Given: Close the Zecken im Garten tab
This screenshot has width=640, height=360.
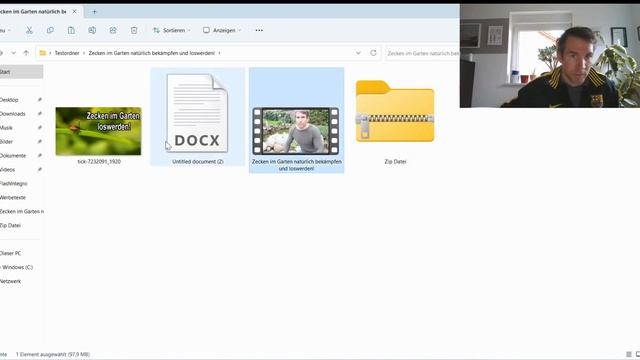Looking at the screenshot, I should 74,12.
